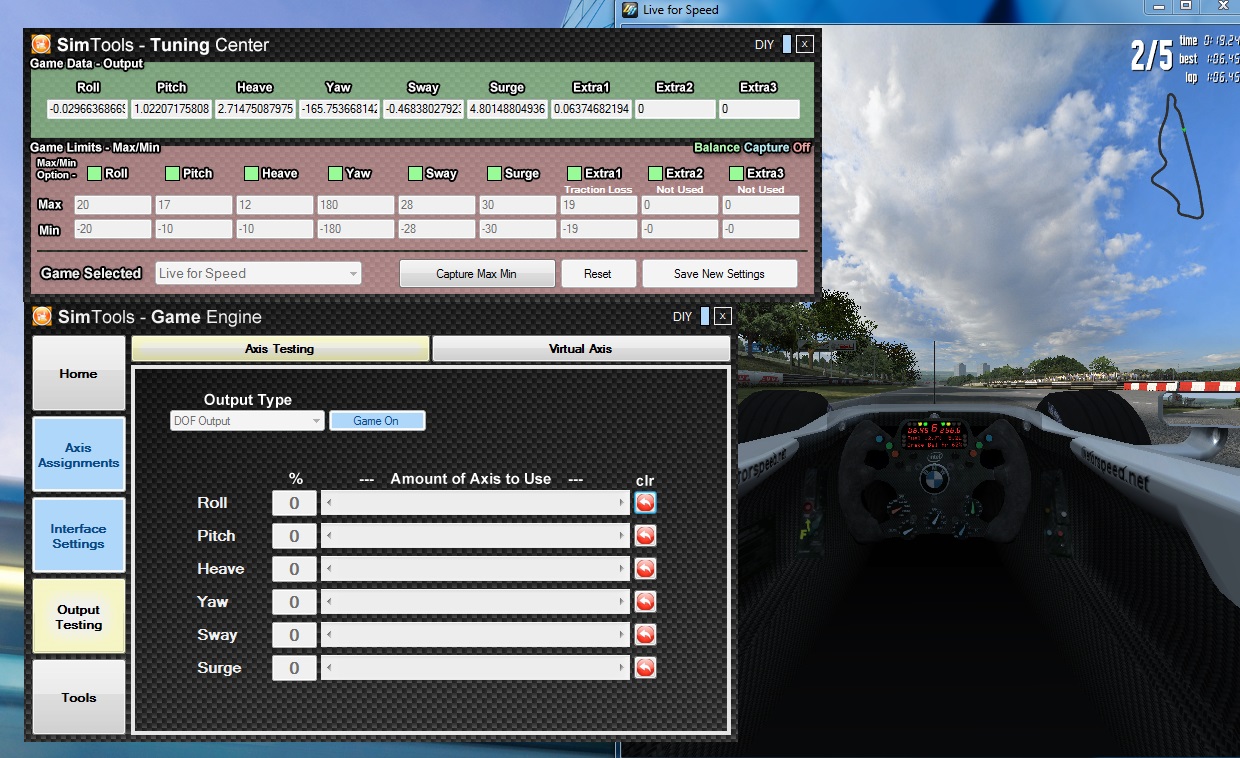1240x758 pixels.
Task: Click the Yaw Game Data output field
Action: (x=339, y=109)
